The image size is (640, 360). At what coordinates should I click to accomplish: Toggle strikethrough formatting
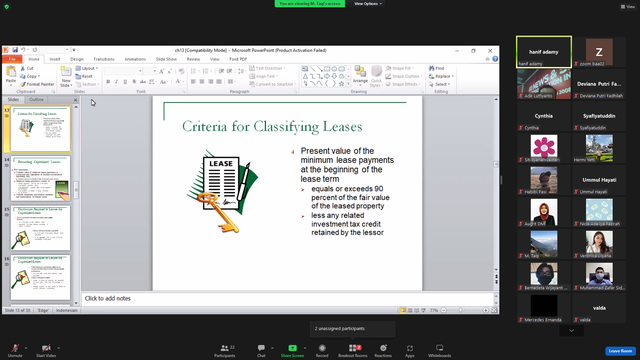(x=142, y=82)
